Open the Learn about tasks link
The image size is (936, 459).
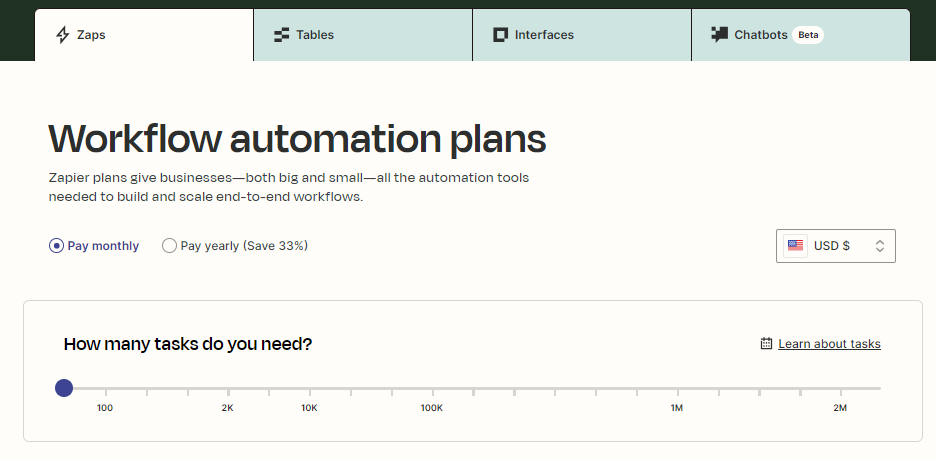tap(829, 344)
